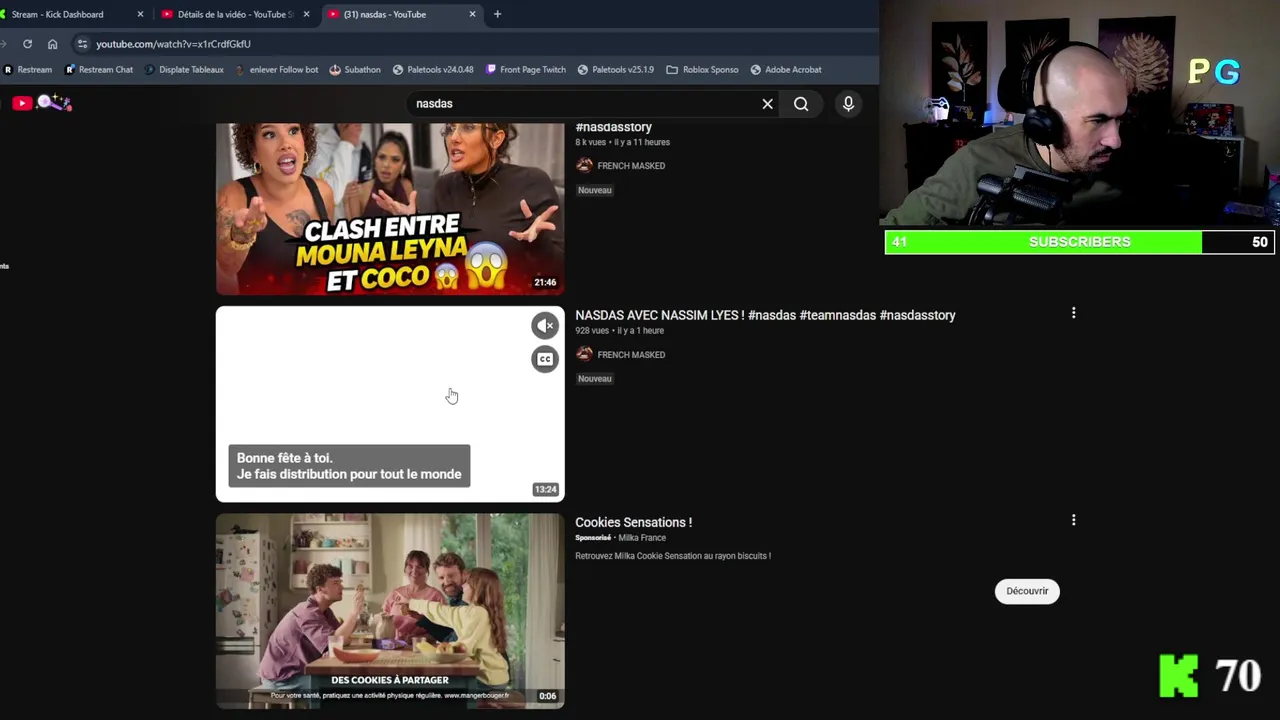The image size is (1280, 720).
Task: Click the Découvrir button on the Milka ad
Action: 1027,591
